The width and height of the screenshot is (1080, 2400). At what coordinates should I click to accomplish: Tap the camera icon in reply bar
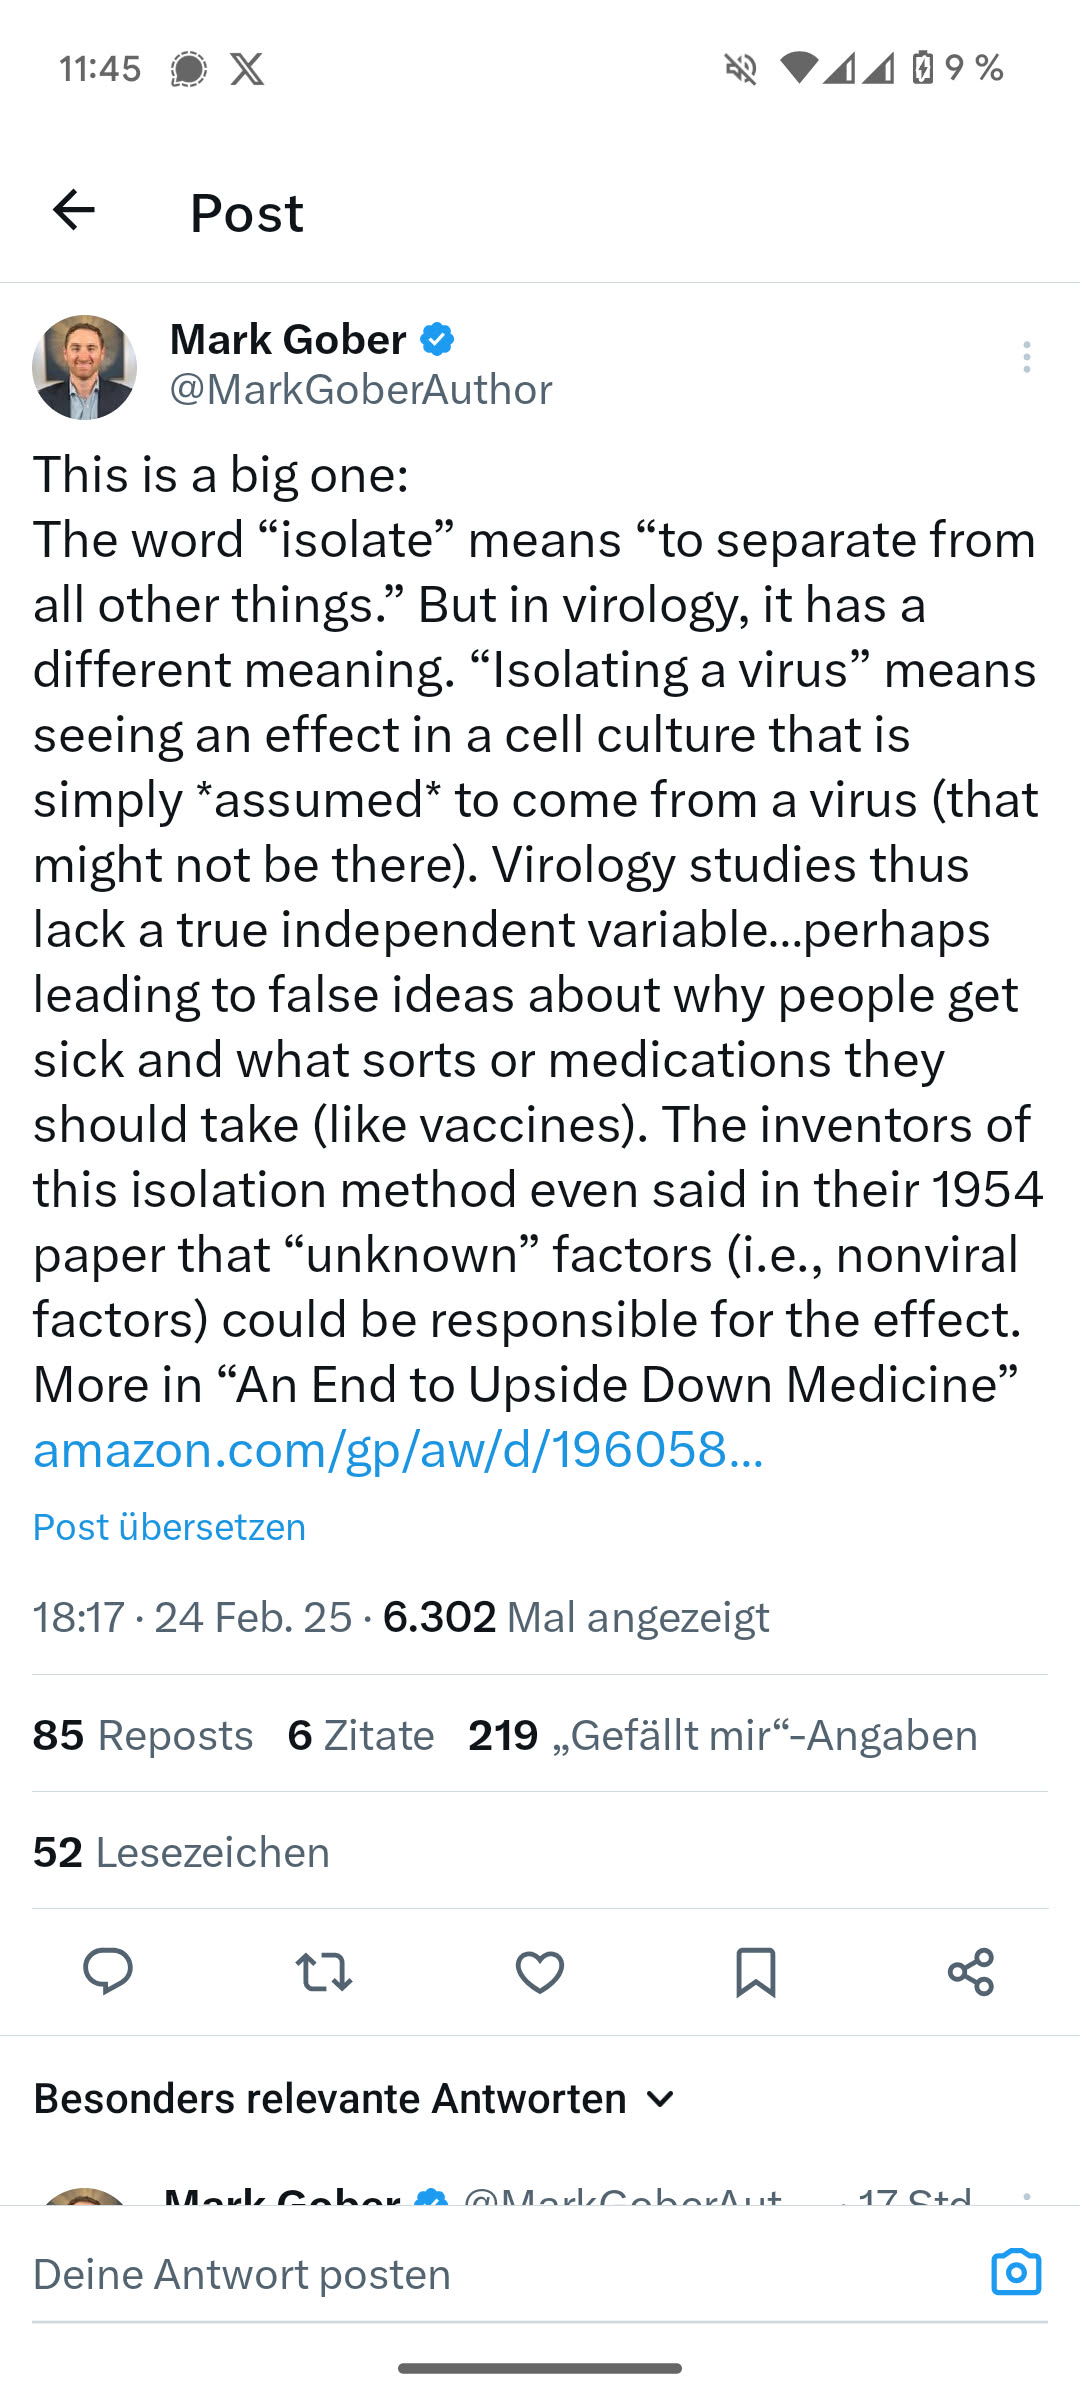[x=1016, y=2272]
